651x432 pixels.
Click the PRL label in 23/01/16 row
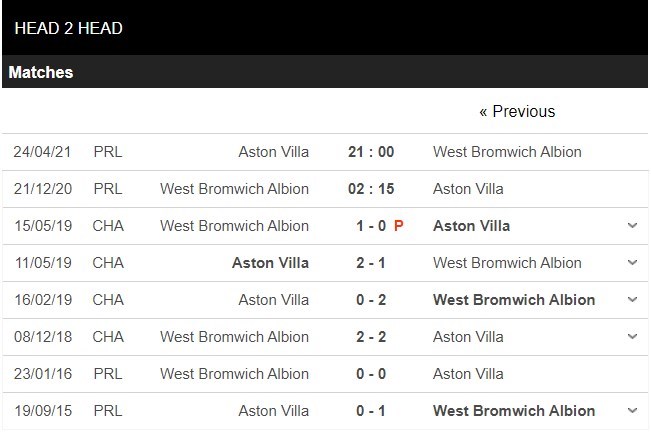pos(108,374)
